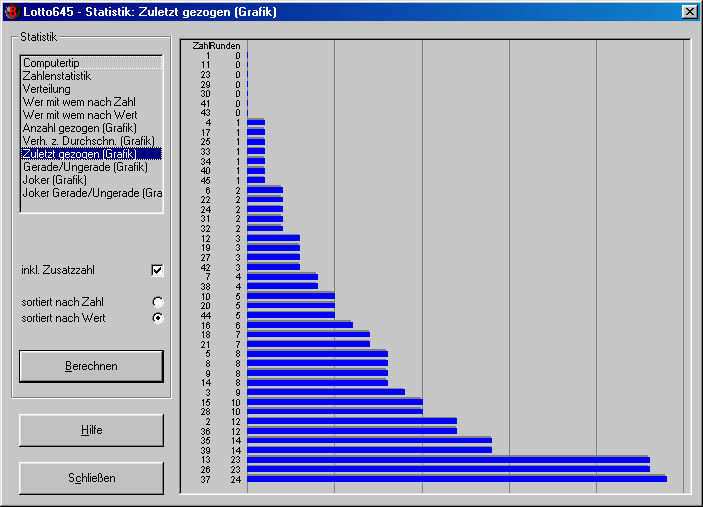Click number 28 label in Zahl column
This screenshot has width=703, height=507.
(x=205, y=412)
